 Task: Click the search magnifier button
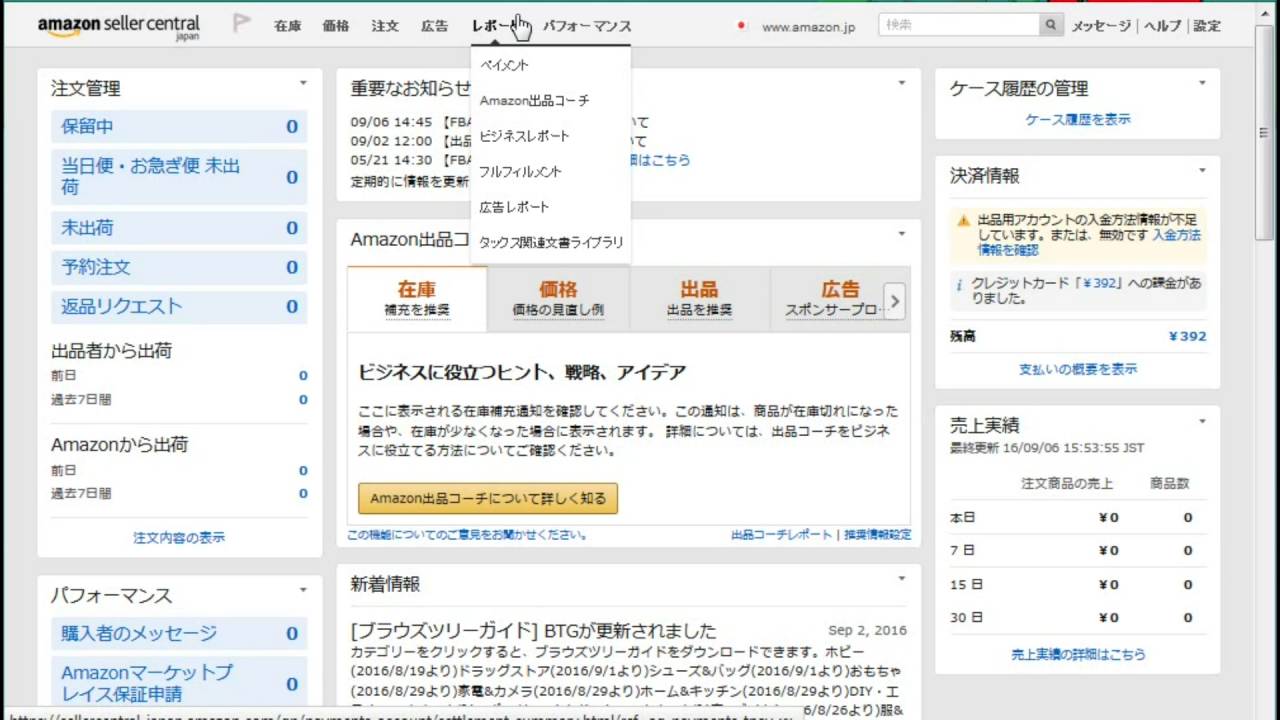click(x=1051, y=25)
